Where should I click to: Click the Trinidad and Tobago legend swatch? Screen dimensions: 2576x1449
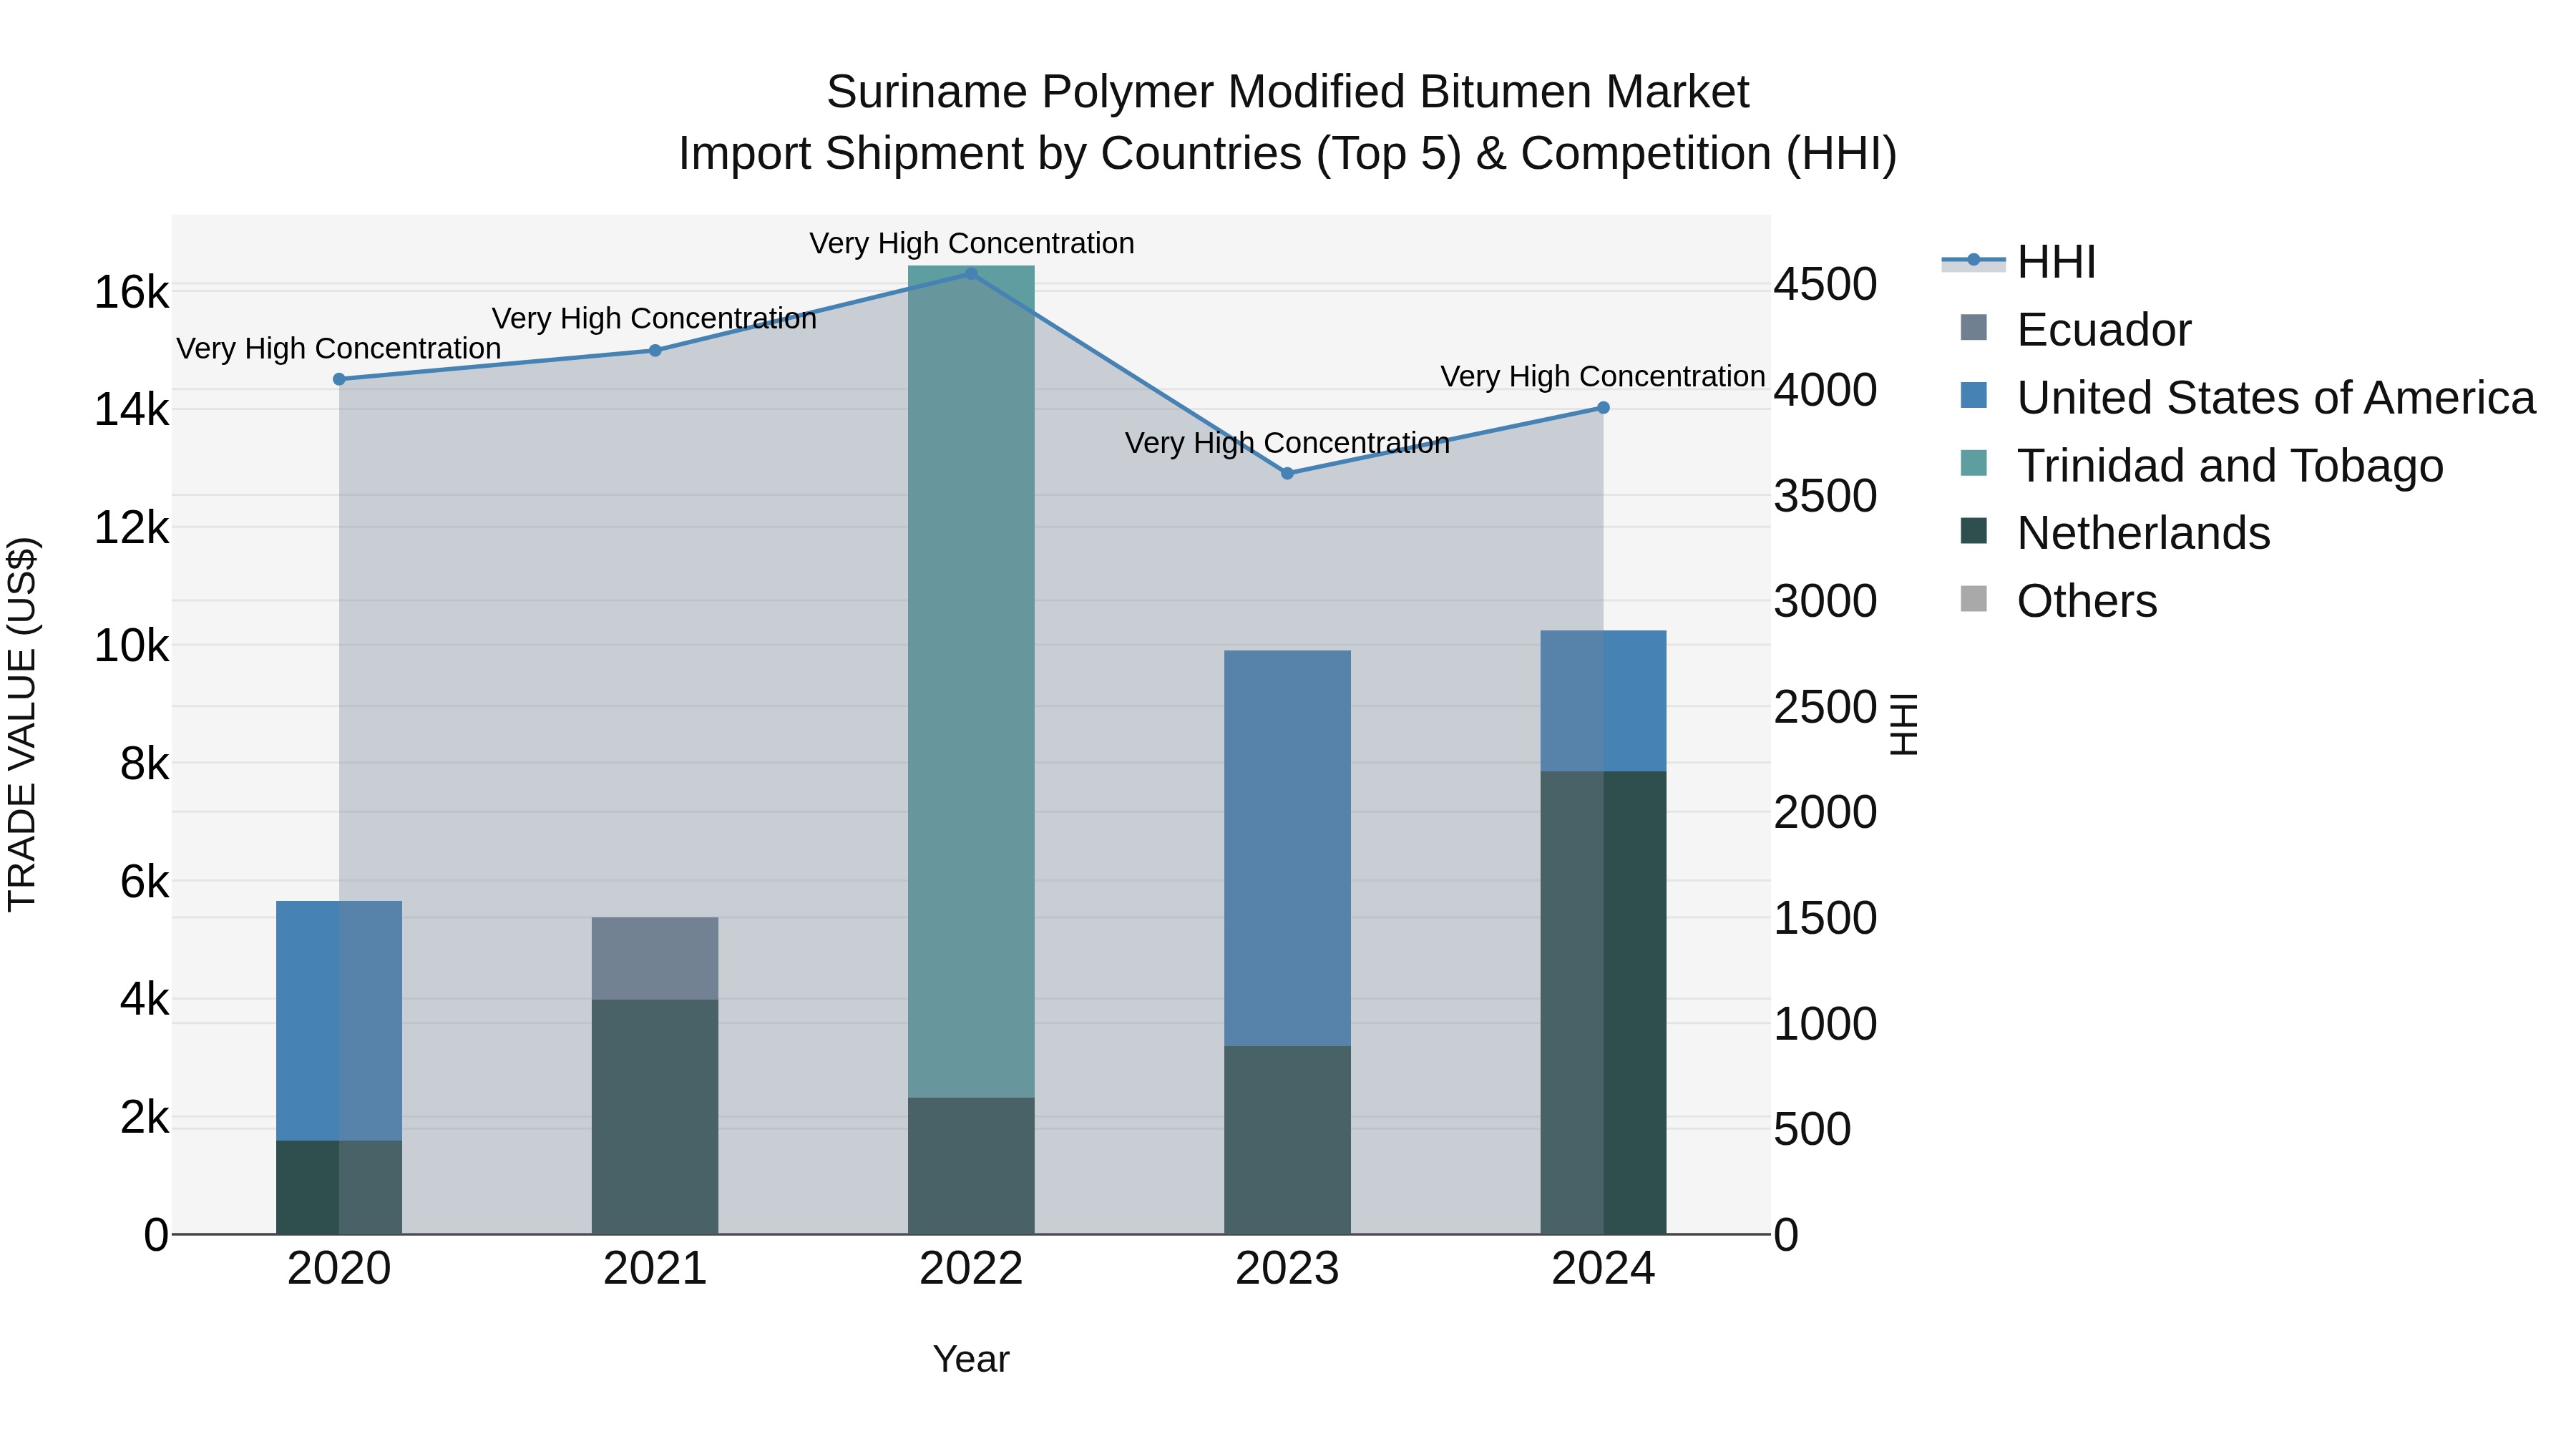1974,463
